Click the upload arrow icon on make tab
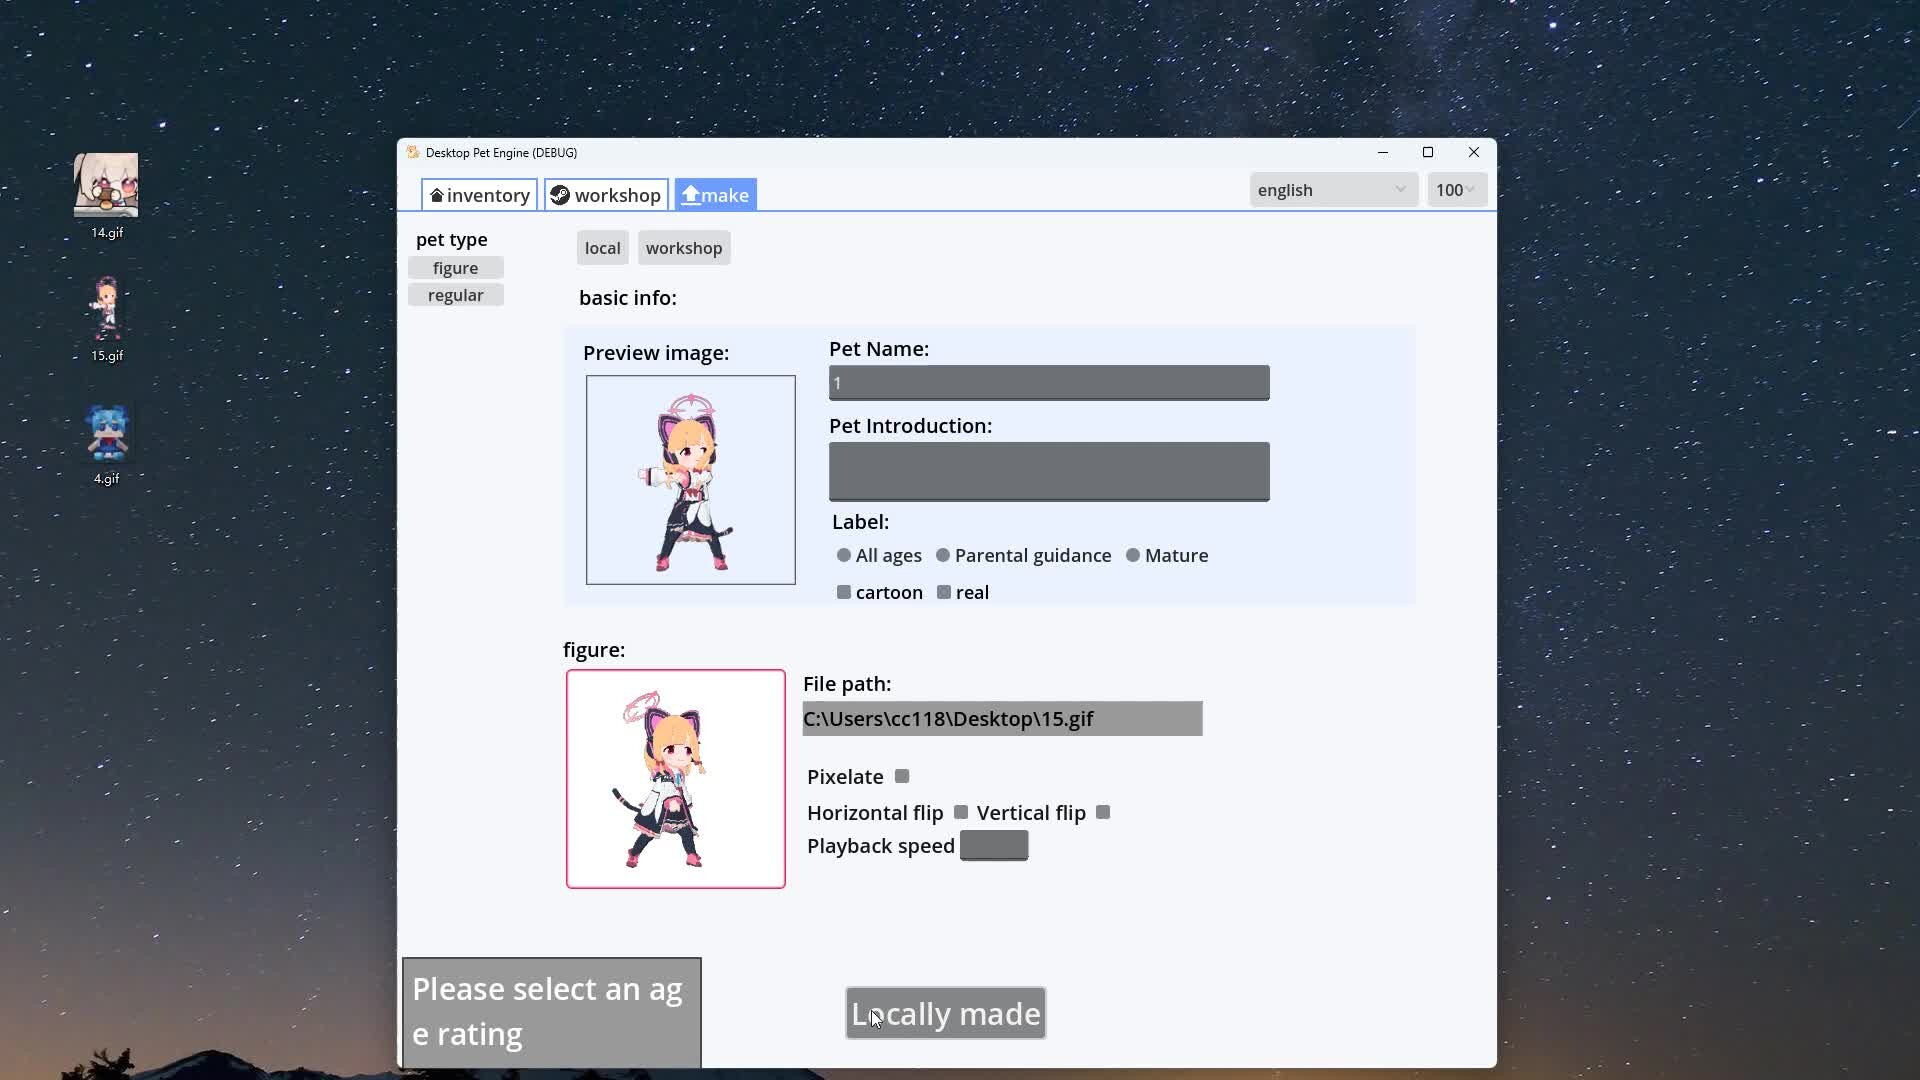Image resolution: width=1920 pixels, height=1080 pixels. click(691, 195)
